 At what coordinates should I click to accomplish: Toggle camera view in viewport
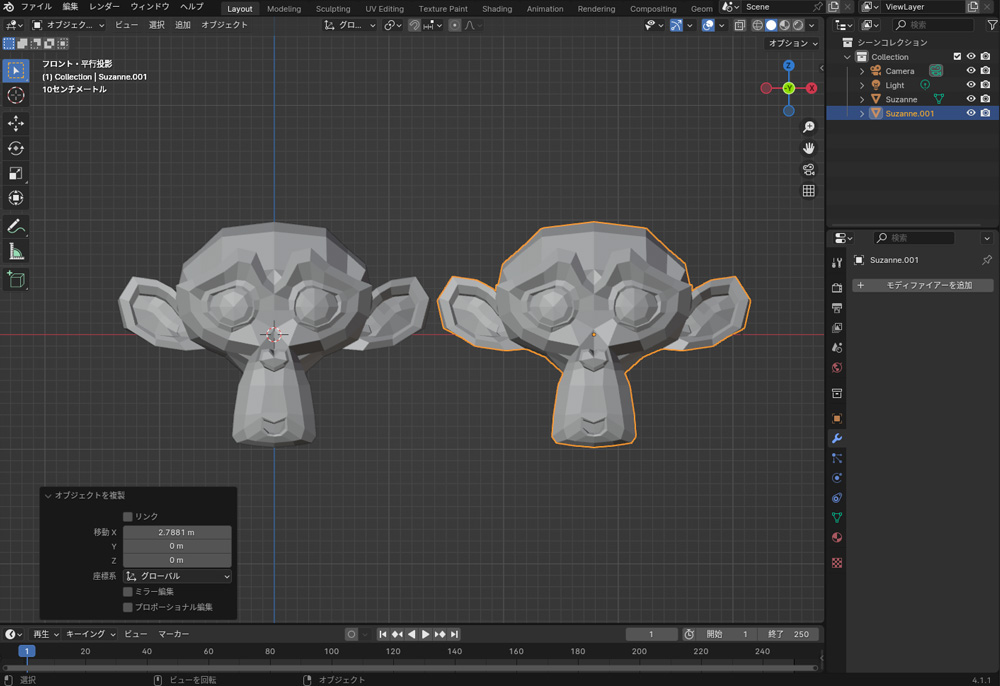coord(808,169)
